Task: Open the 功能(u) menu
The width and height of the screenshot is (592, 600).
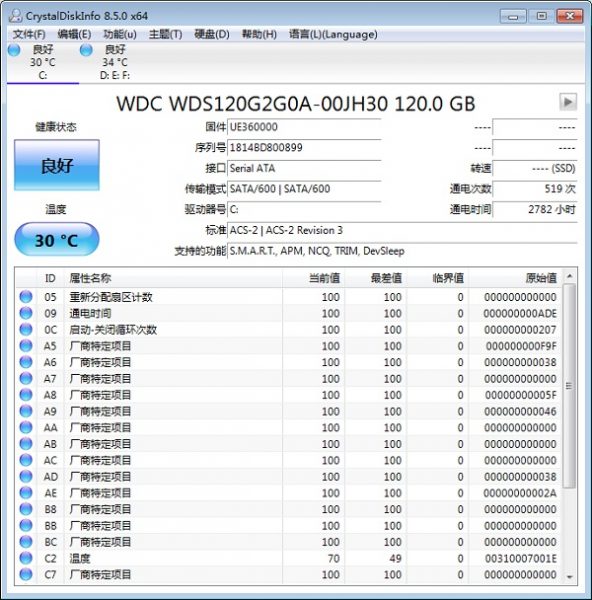Action: click(120, 34)
